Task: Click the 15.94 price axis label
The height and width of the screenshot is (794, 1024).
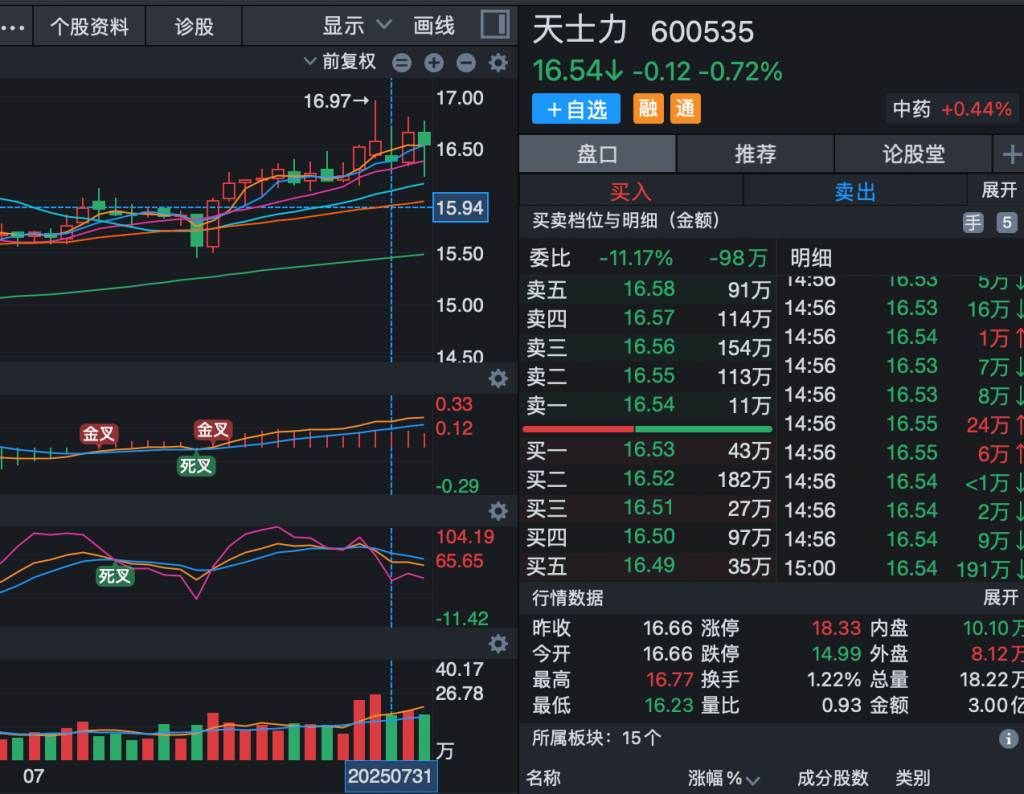Action: click(460, 208)
